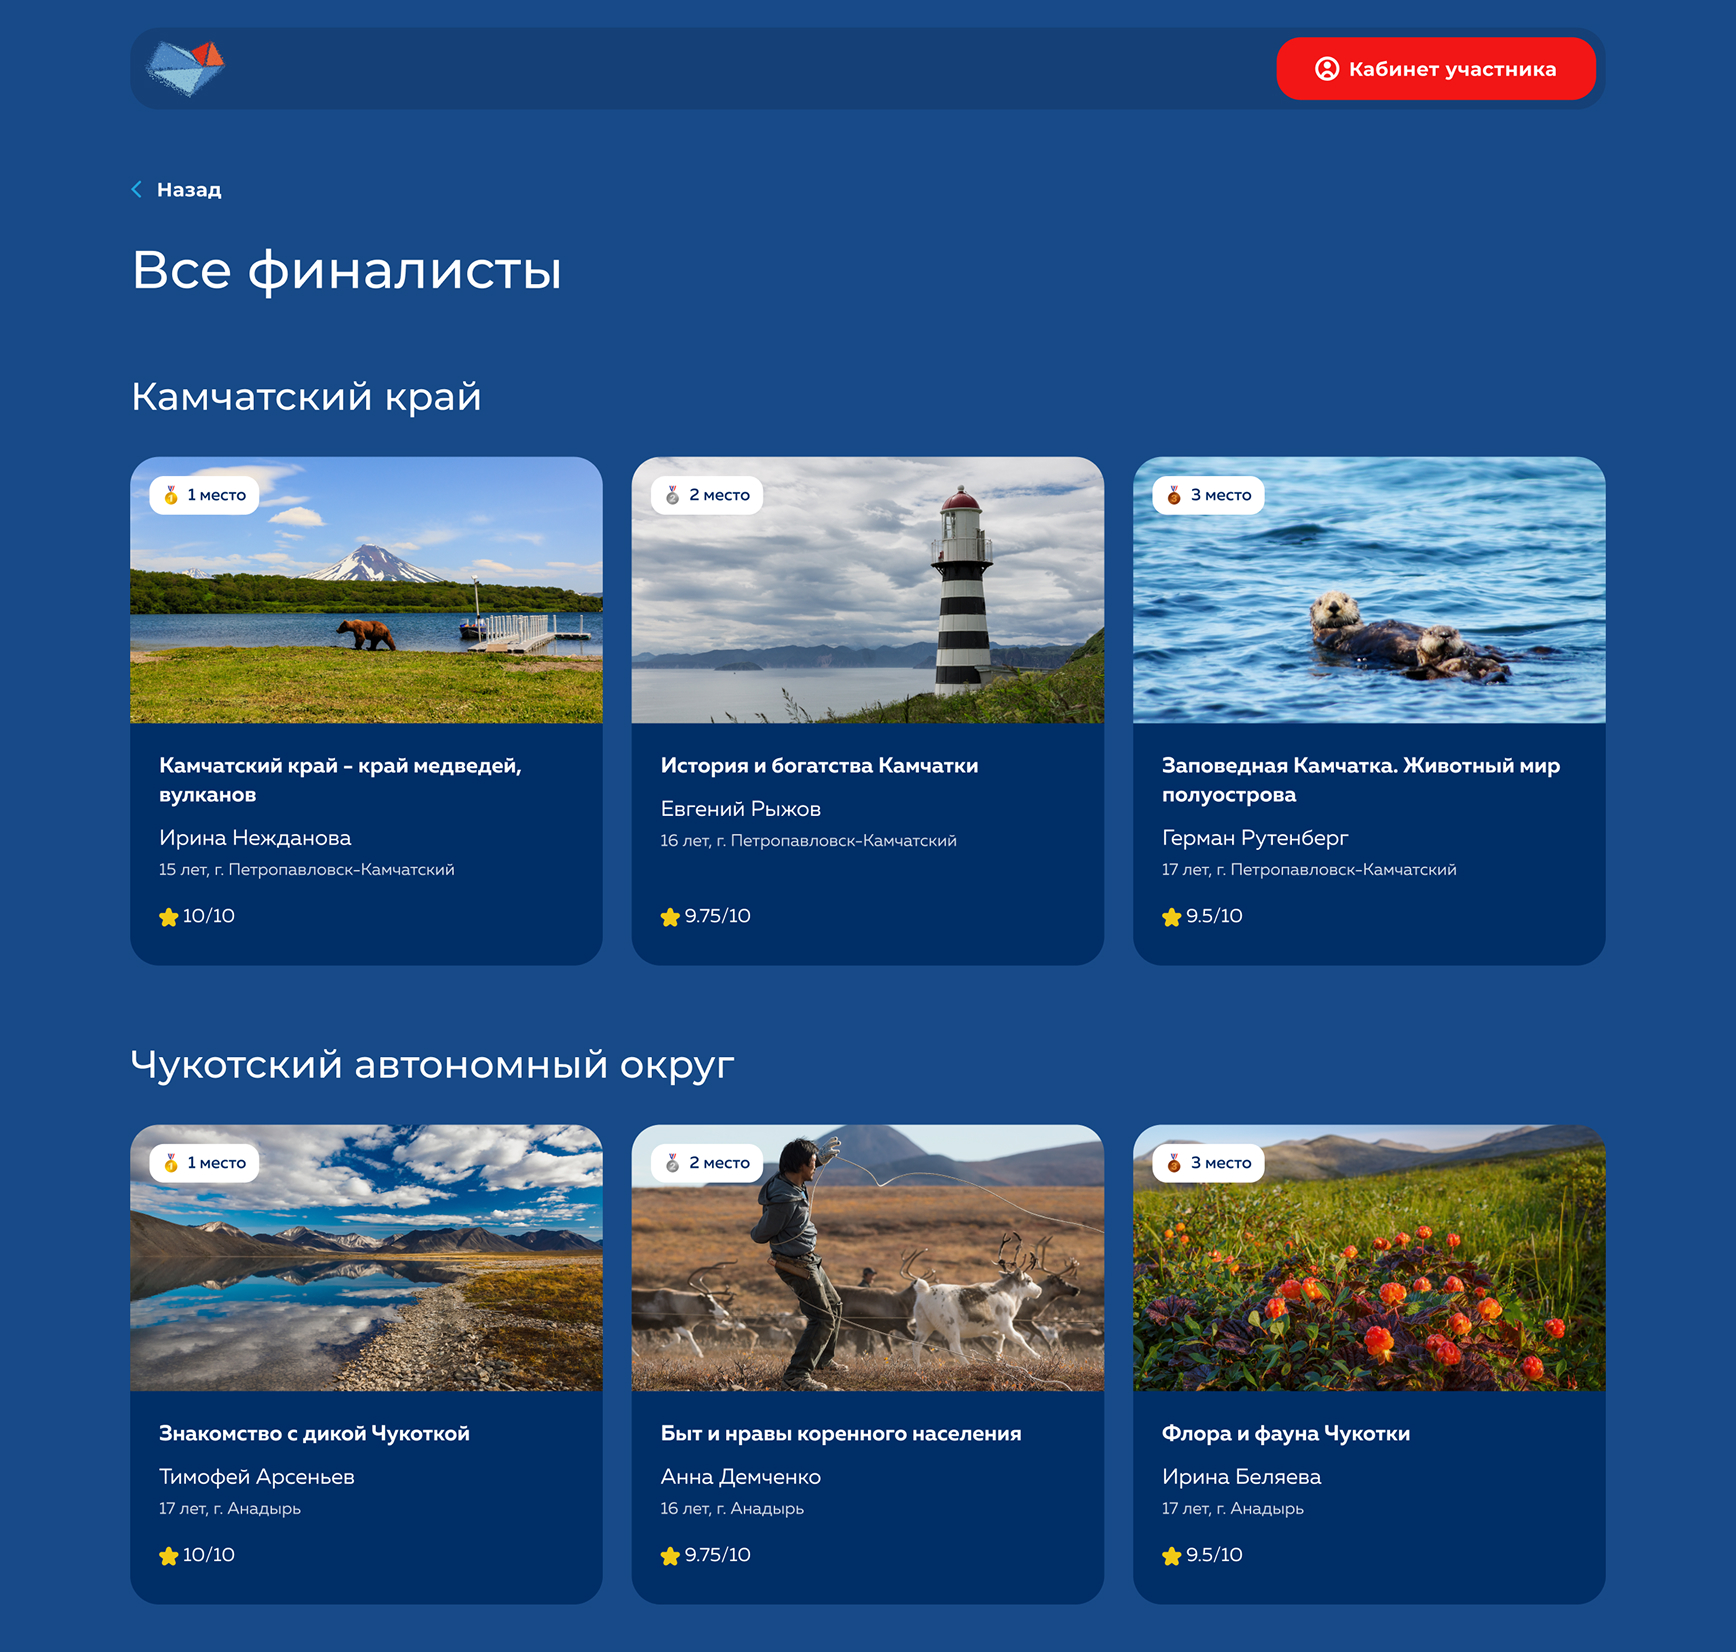The image size is (1736, 1652).
Task: Go back via Назад link
Action: coord(188,190)
